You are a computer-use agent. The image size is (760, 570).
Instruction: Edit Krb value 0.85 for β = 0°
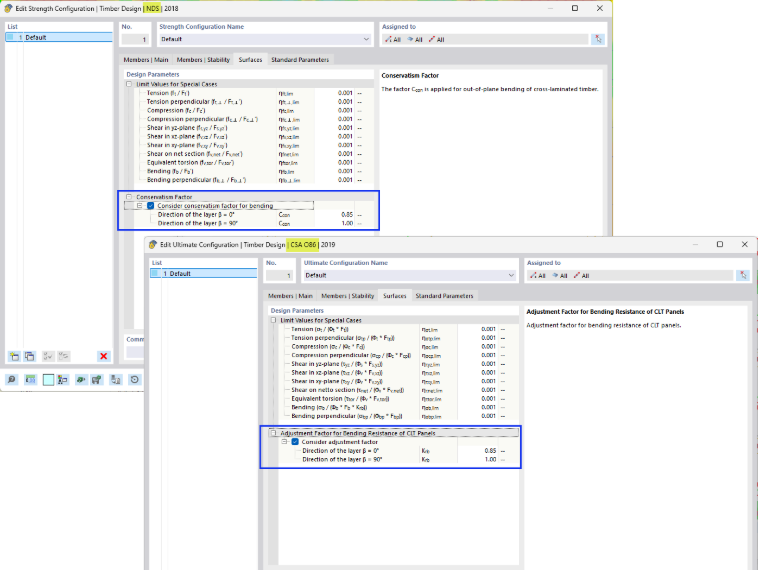coord(478,450)
